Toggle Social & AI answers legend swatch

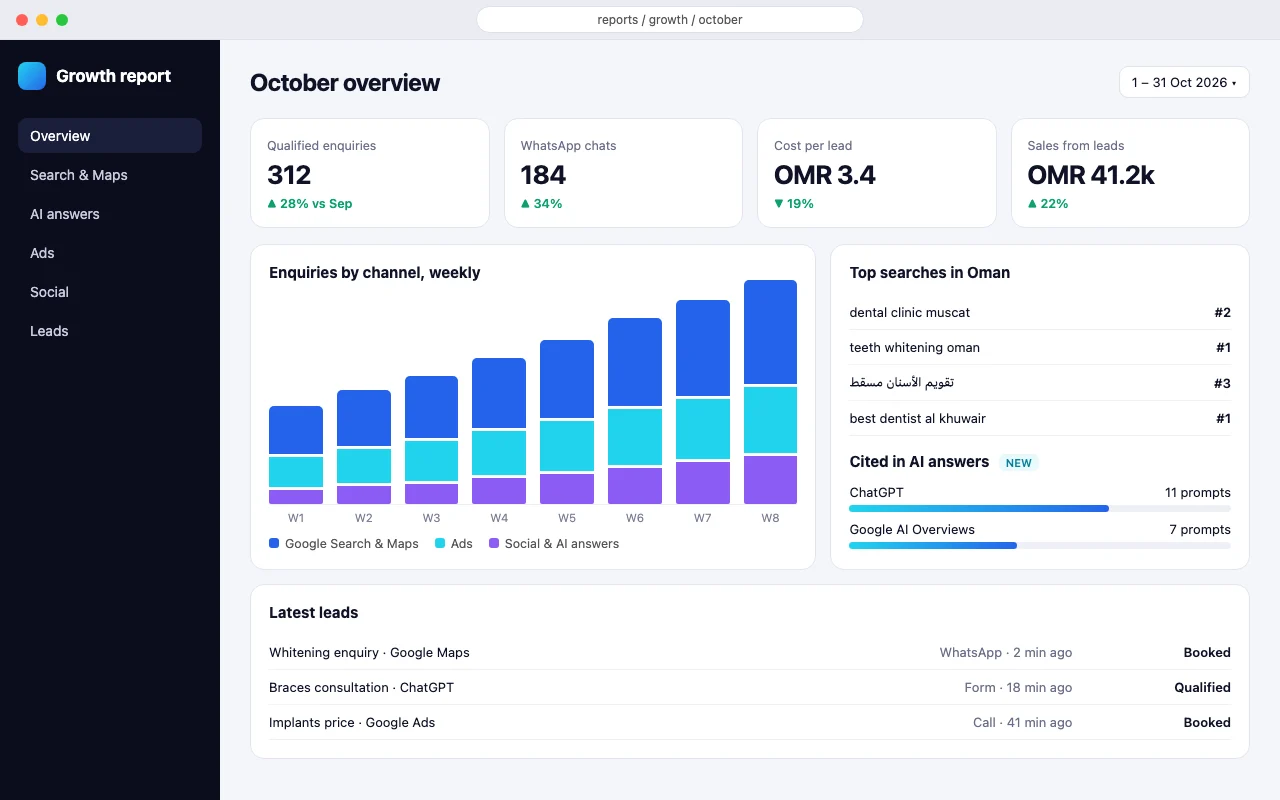pos(494,543)
